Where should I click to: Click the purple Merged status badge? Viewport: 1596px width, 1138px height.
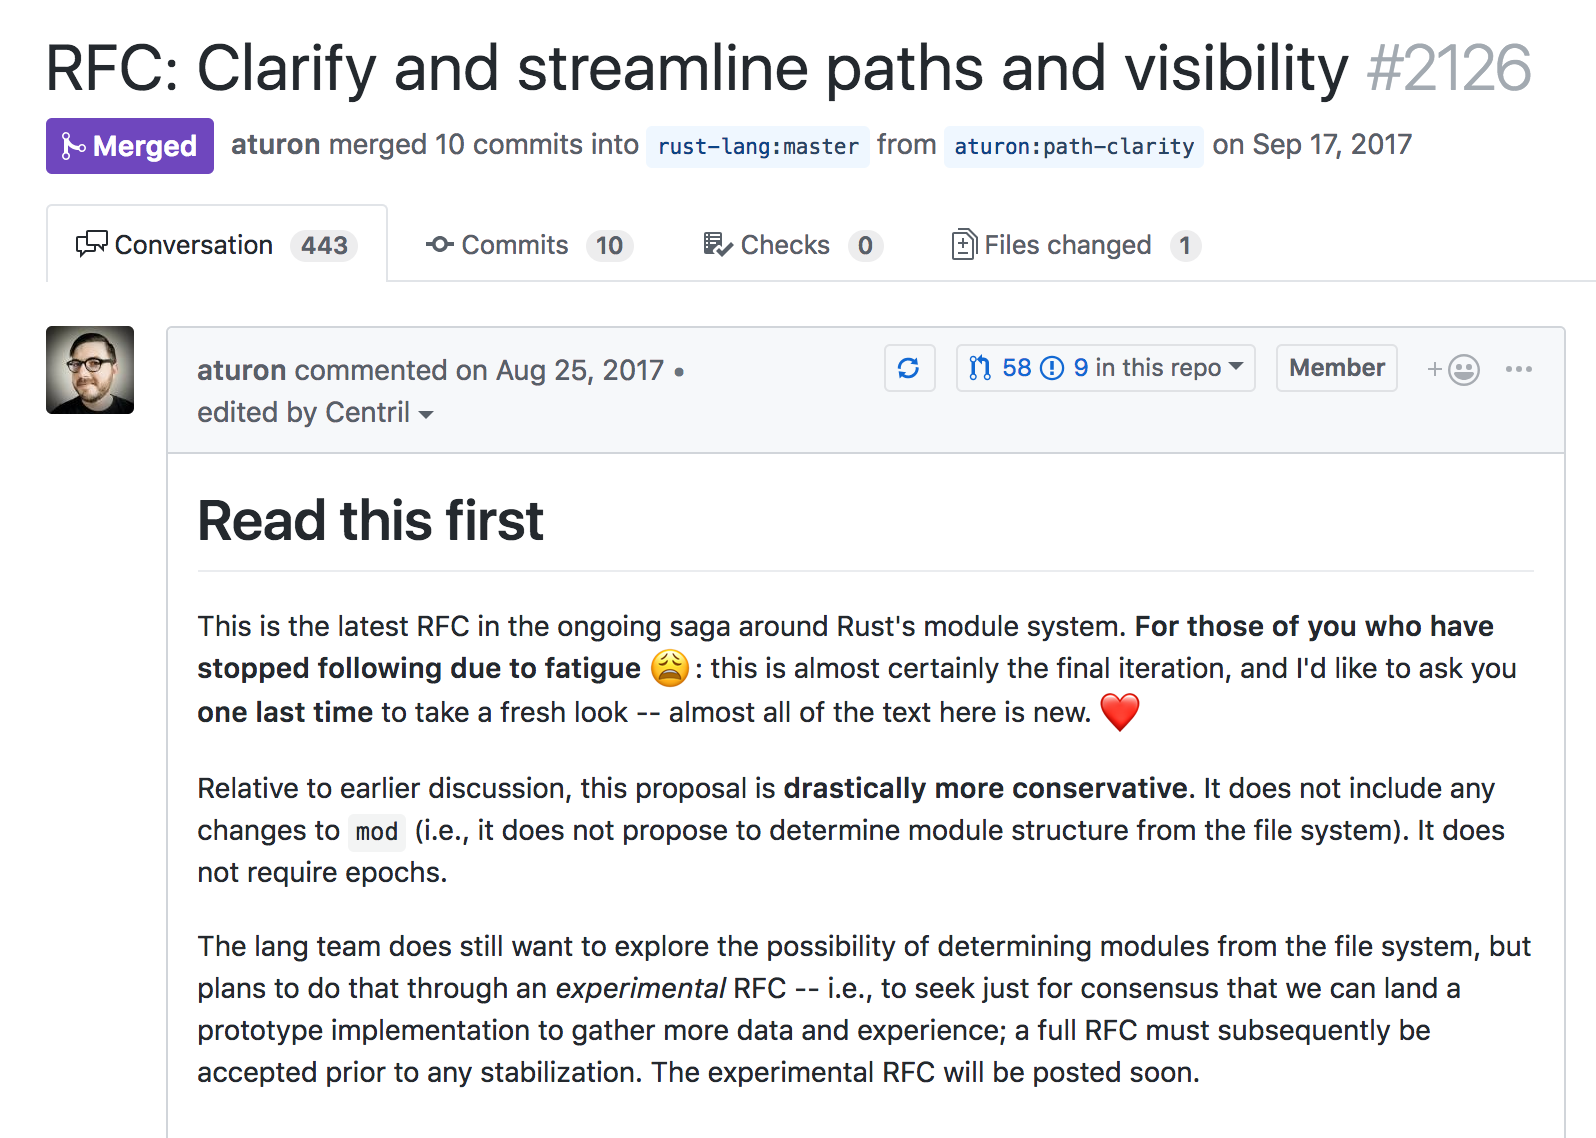click(x=130, y=146)
